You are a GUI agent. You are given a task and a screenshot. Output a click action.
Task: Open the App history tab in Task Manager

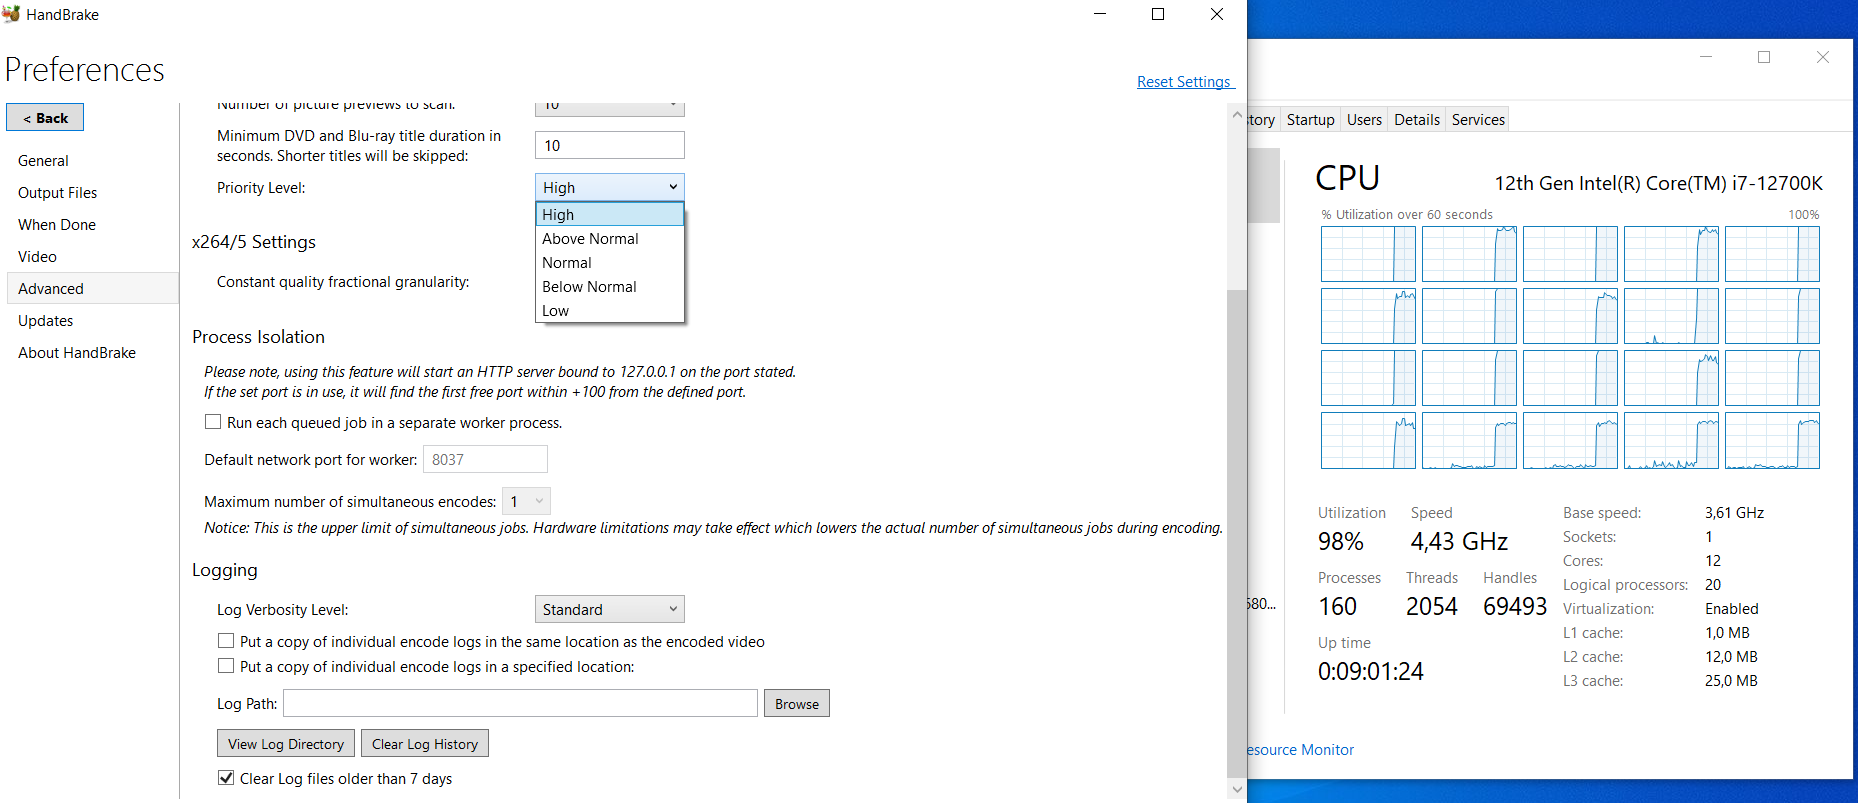[x=1262, y=120]
